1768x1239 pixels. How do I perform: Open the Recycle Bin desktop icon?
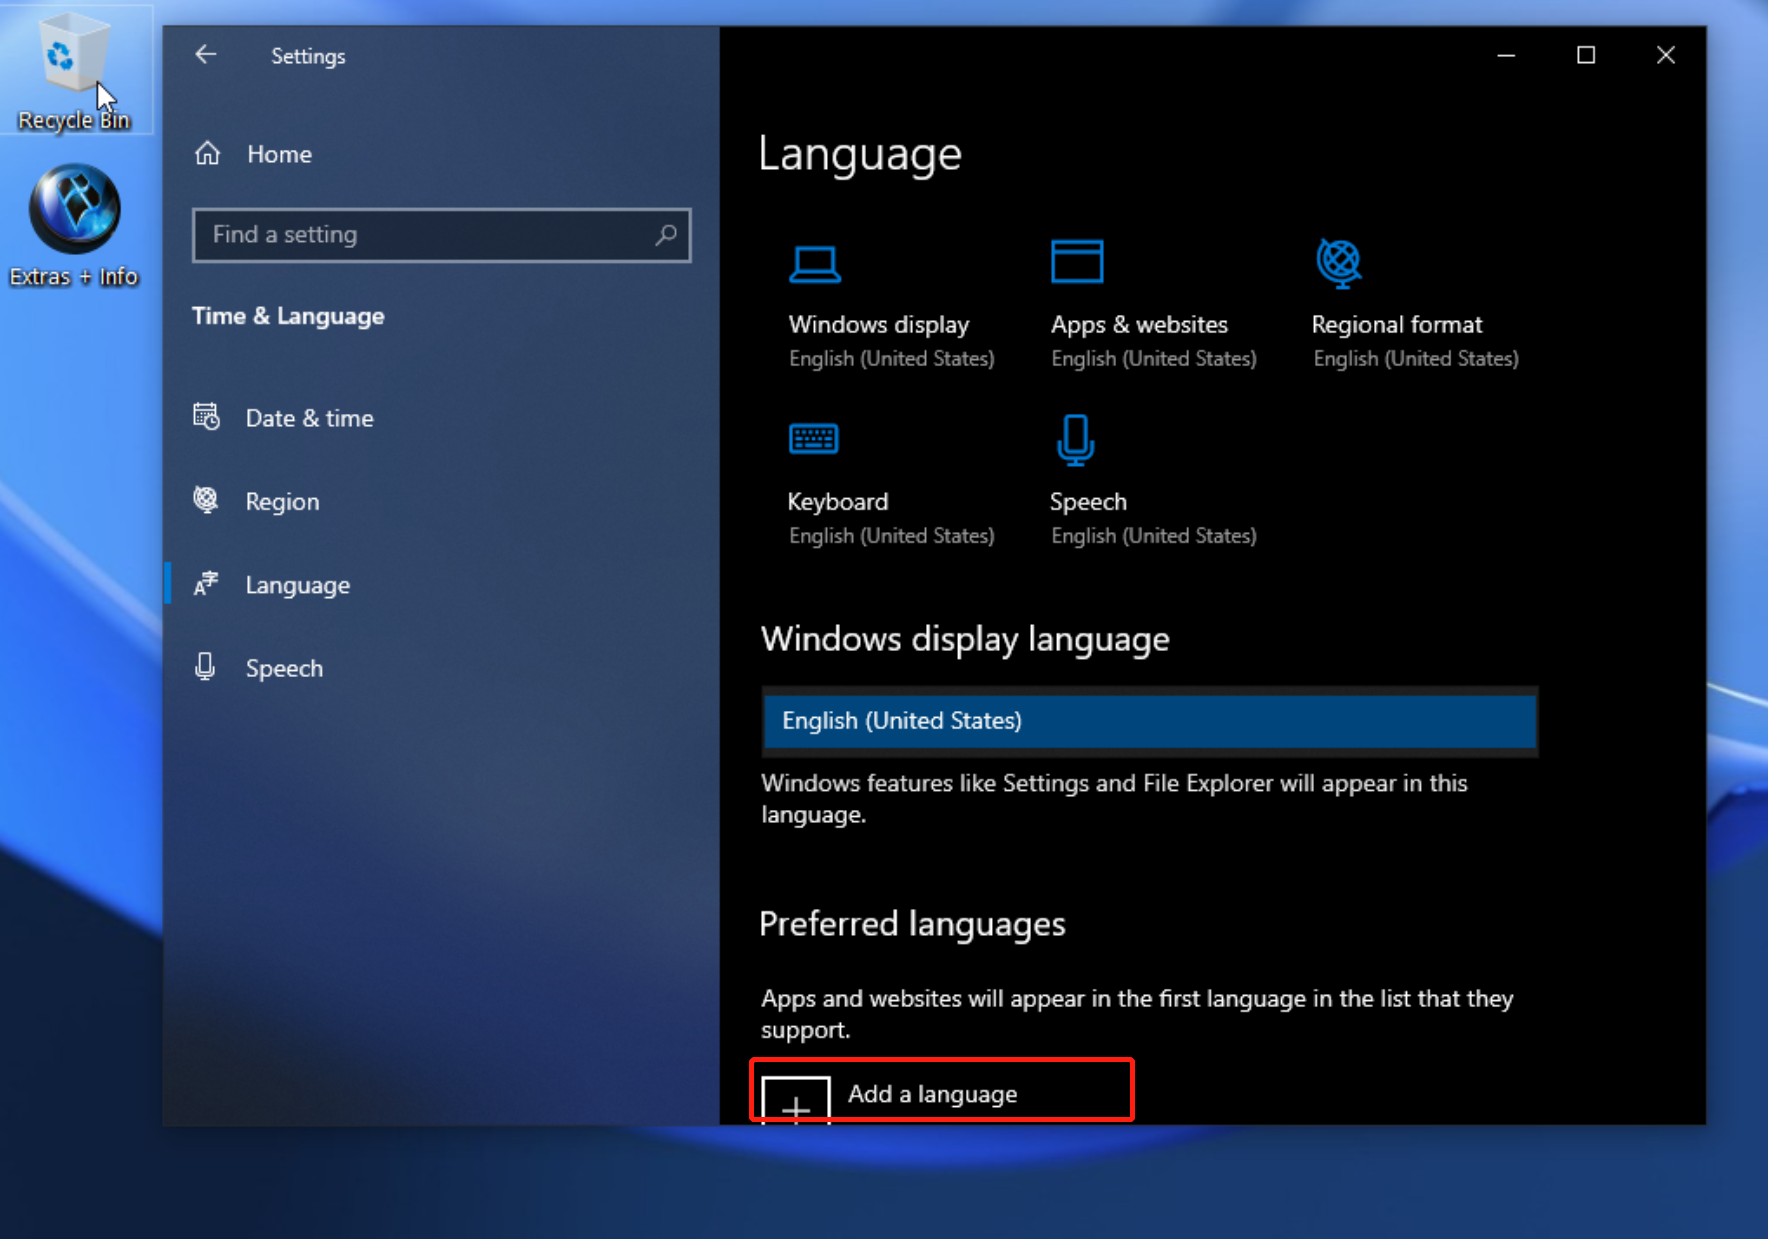[x=75, y=70]
